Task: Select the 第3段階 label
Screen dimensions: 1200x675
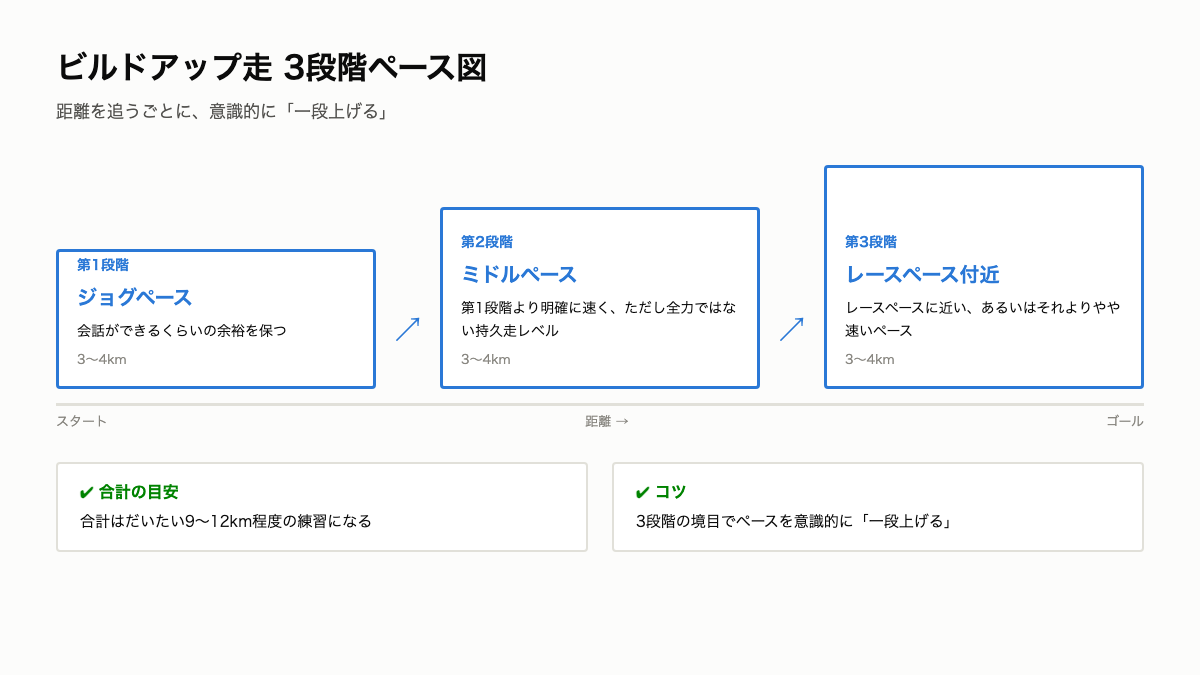Action: coord(871,242)
